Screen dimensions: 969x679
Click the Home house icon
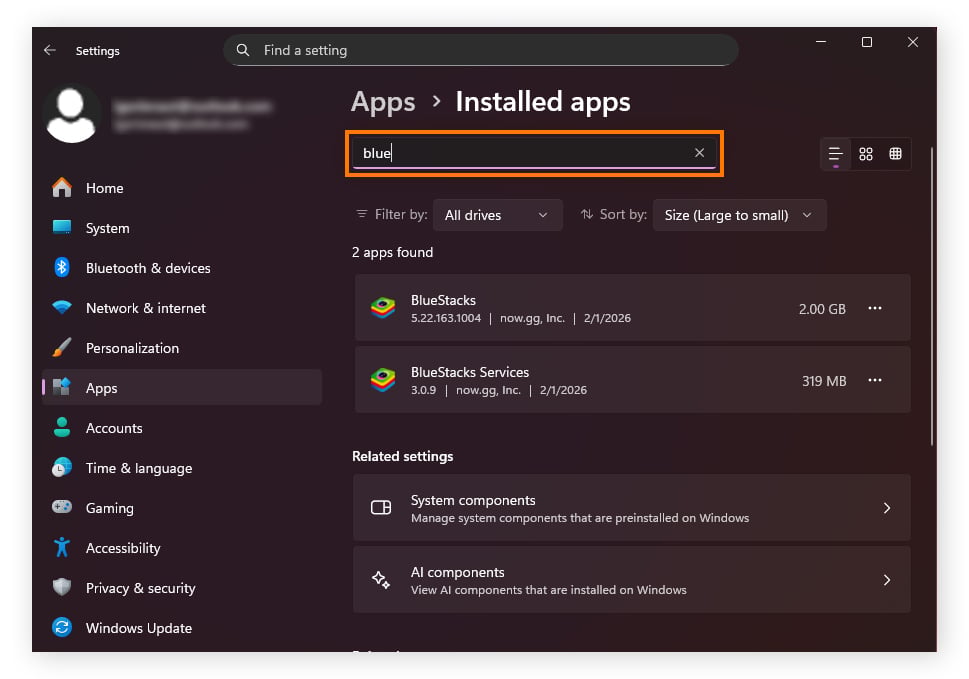(x=62, y=187)
